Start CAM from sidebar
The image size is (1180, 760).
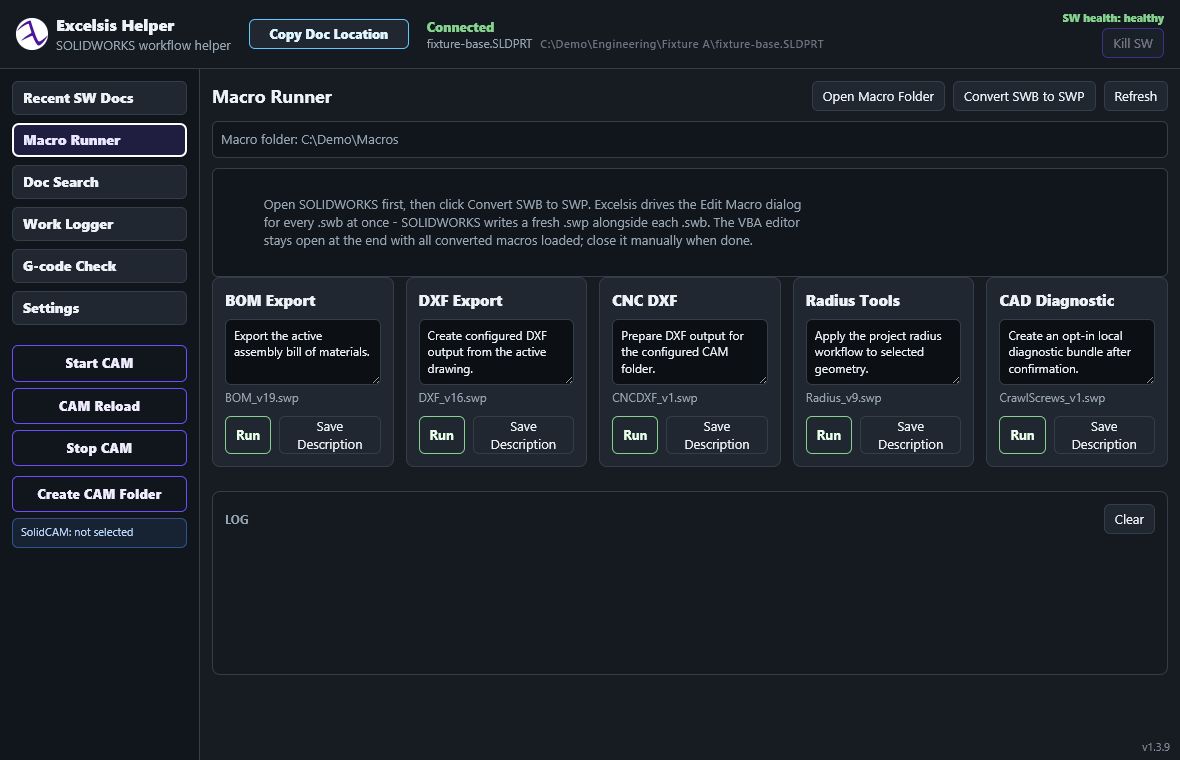(99, 363)
